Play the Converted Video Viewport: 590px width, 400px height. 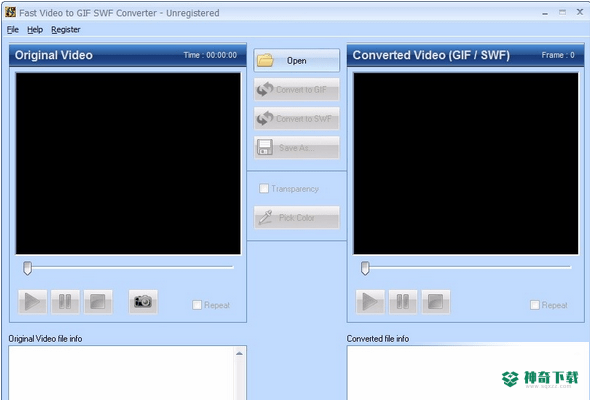370,302
